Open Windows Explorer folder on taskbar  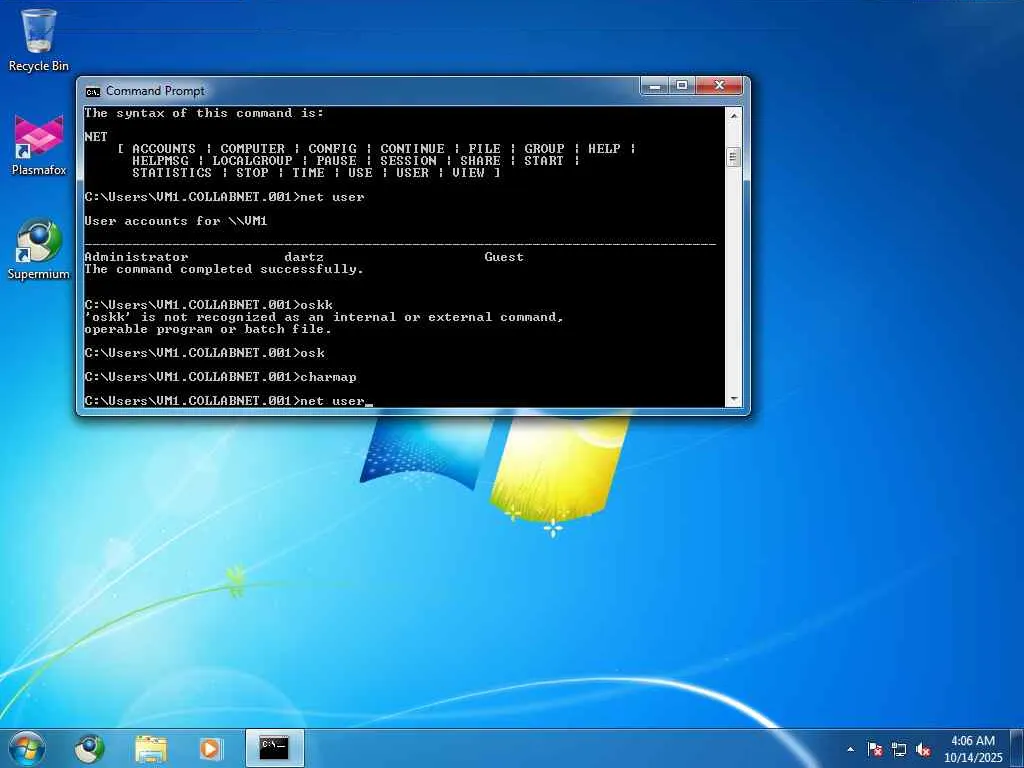click(x=151, y=748)
